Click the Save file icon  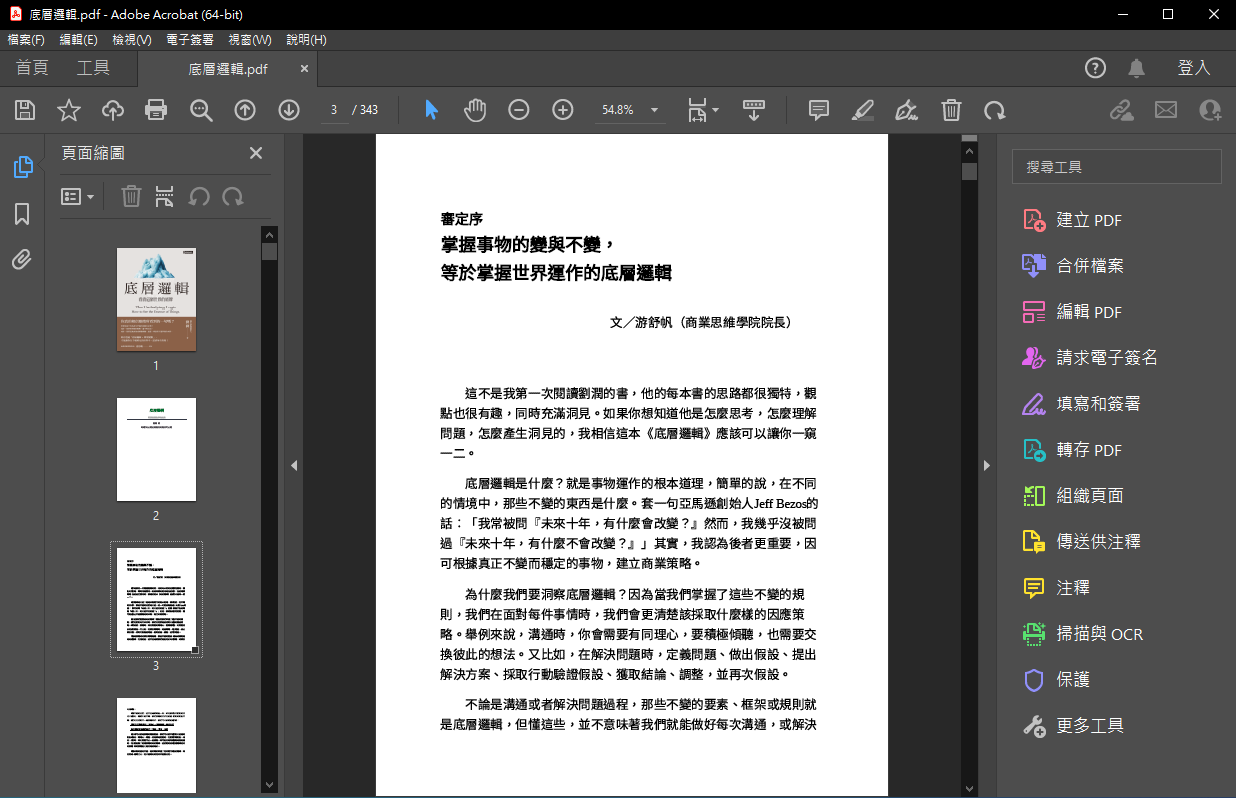coord(25,110)
